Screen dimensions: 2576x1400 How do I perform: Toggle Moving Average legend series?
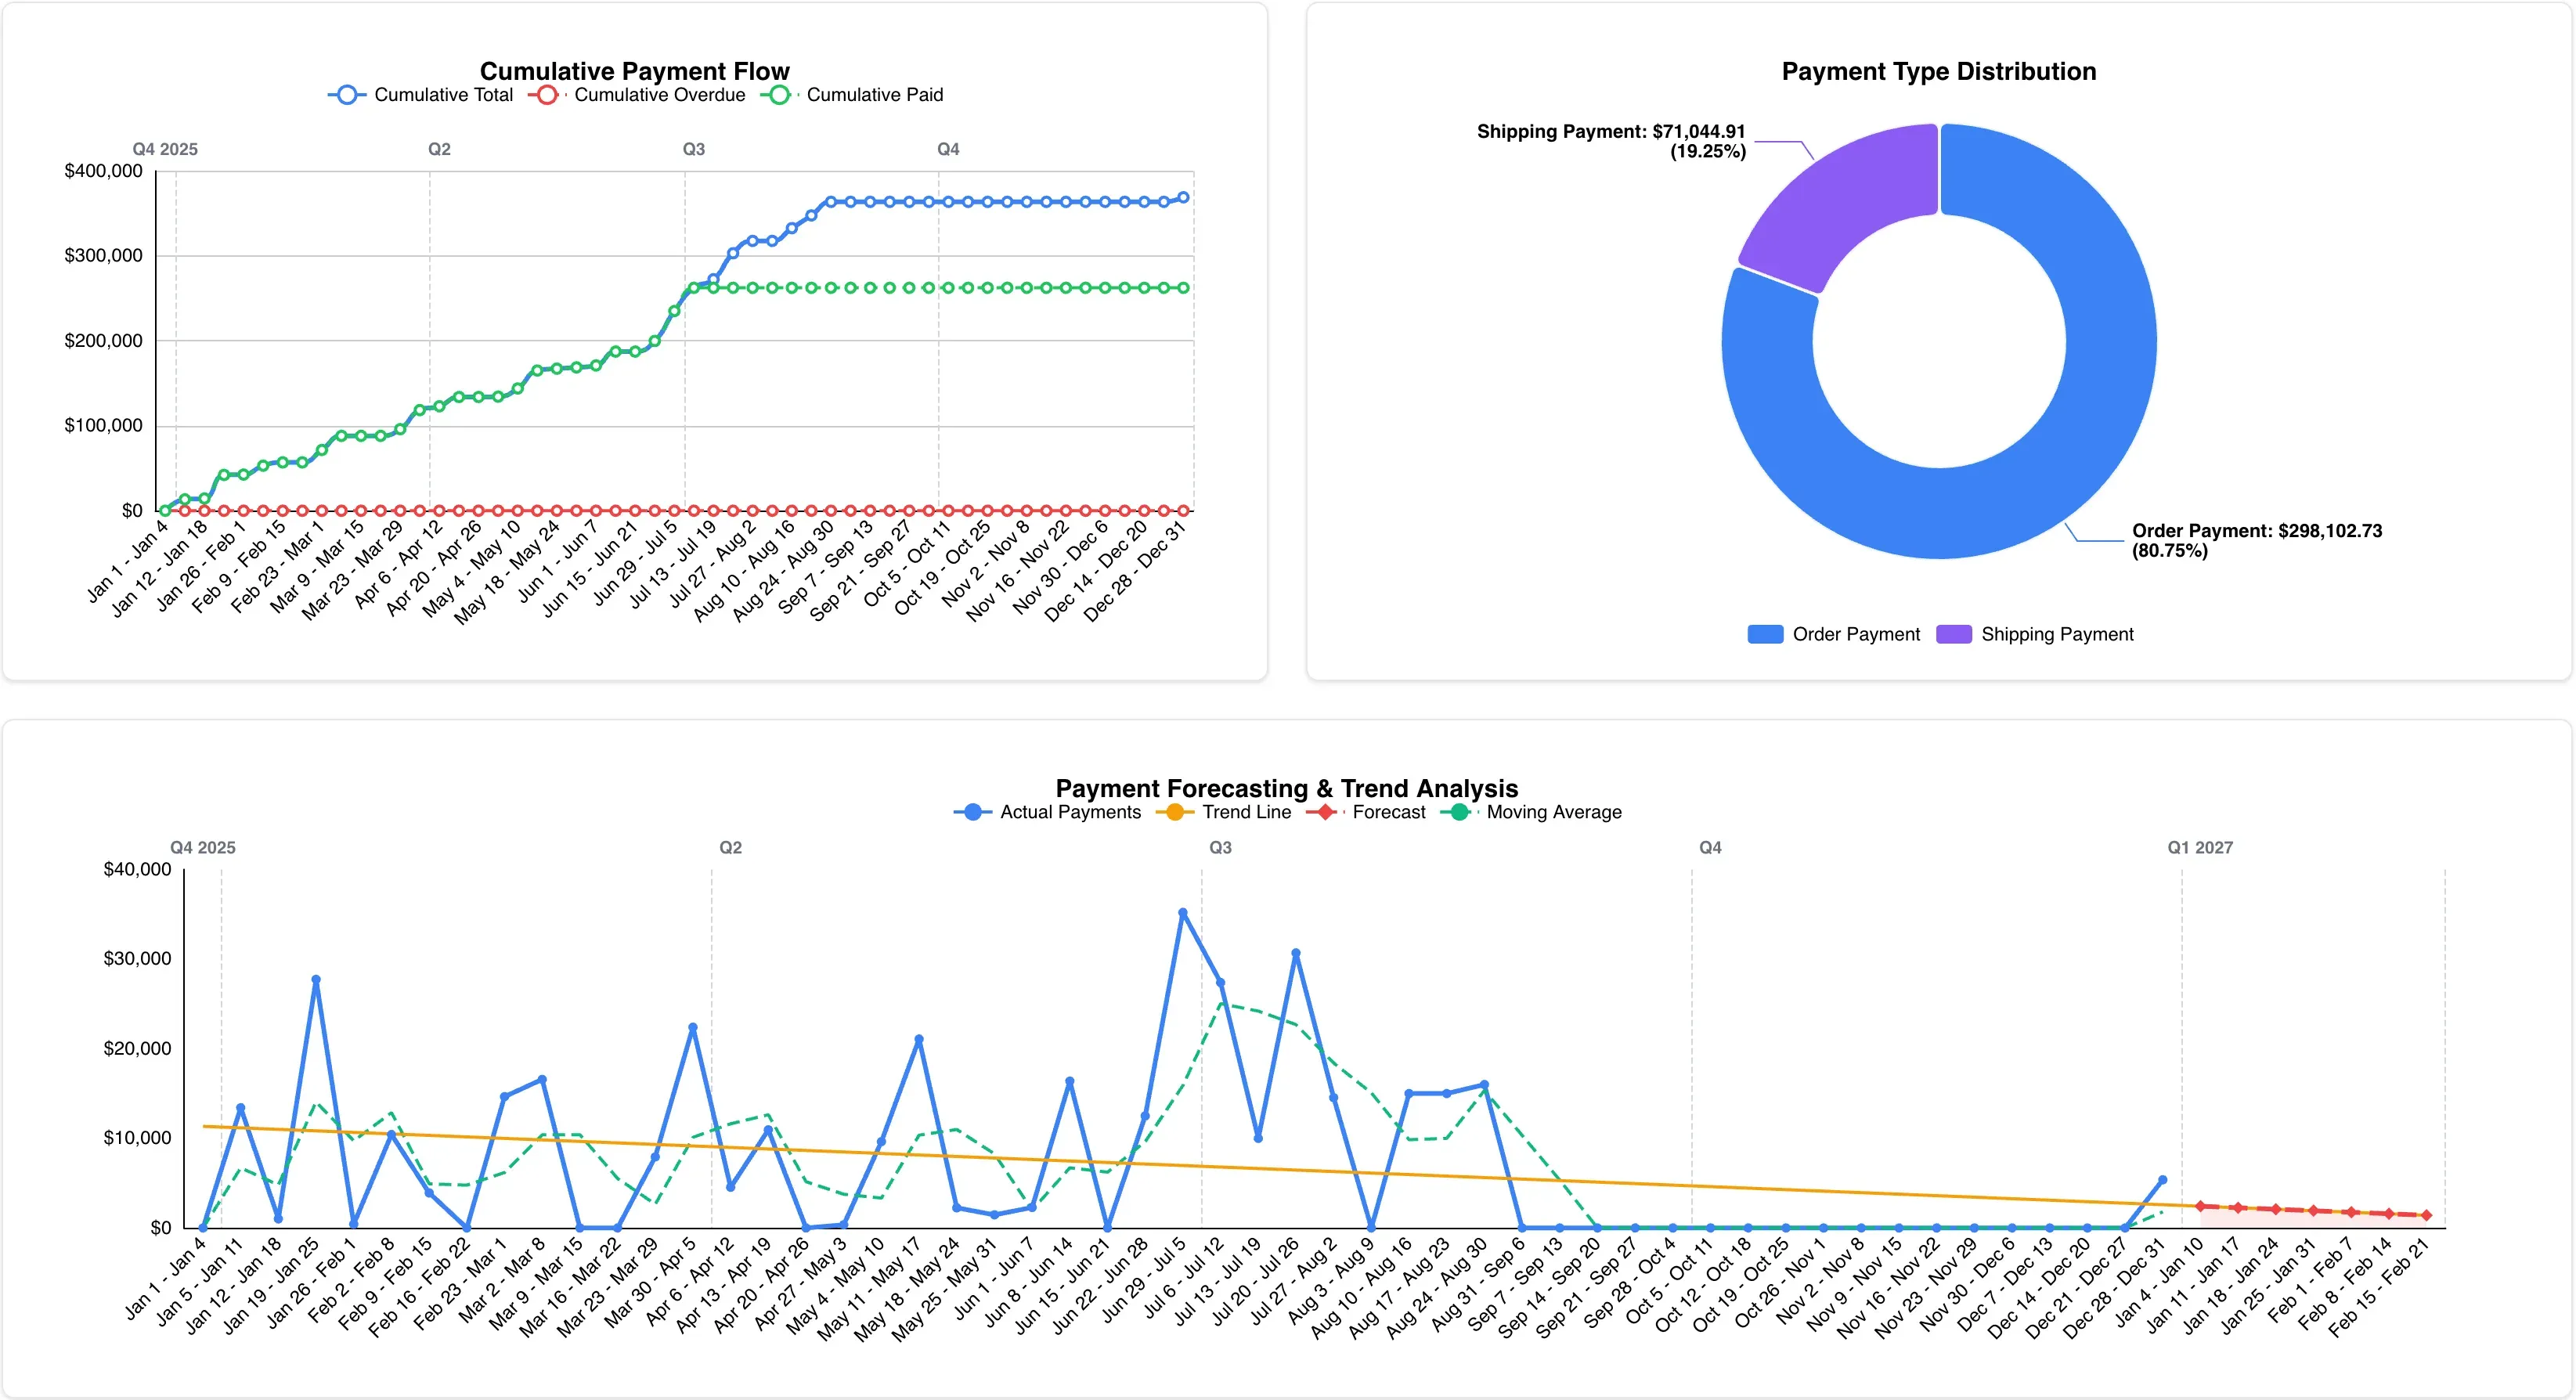tap(1531, 812)
